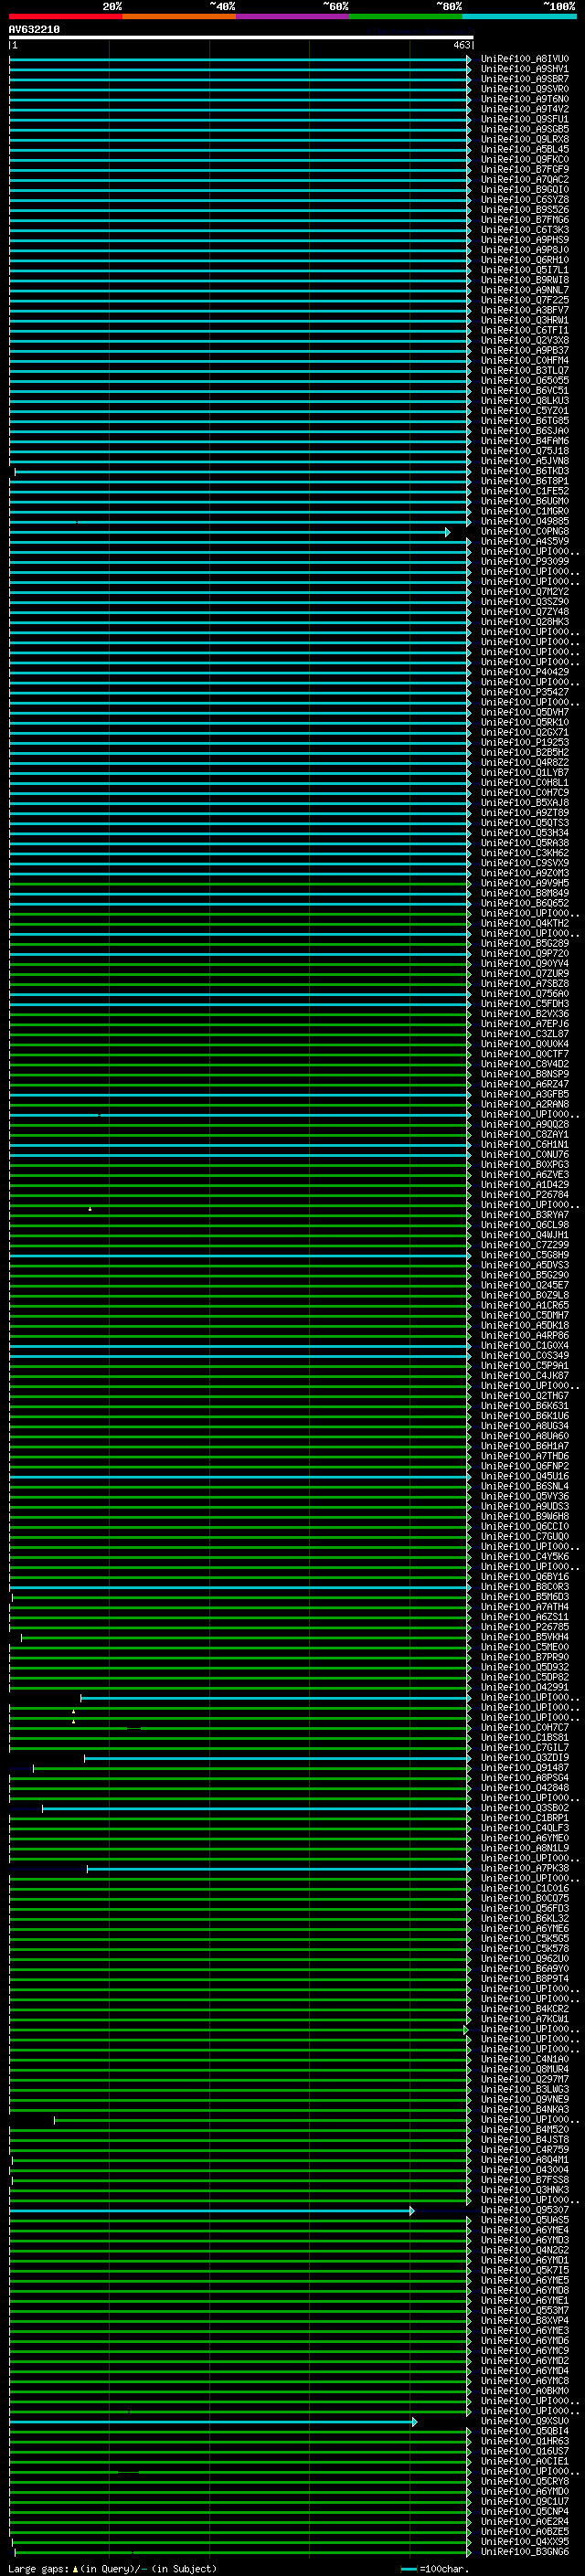Viewport: 585px width, 2576px height.
Task: Click cyan alignment bar for UniRef100_A7PK38
Action: pyautogui.click(x=279, y=1868)
